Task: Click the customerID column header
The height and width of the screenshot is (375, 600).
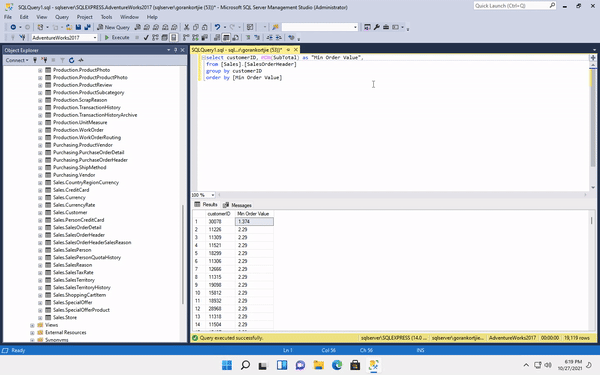Action: click(219, 214)
